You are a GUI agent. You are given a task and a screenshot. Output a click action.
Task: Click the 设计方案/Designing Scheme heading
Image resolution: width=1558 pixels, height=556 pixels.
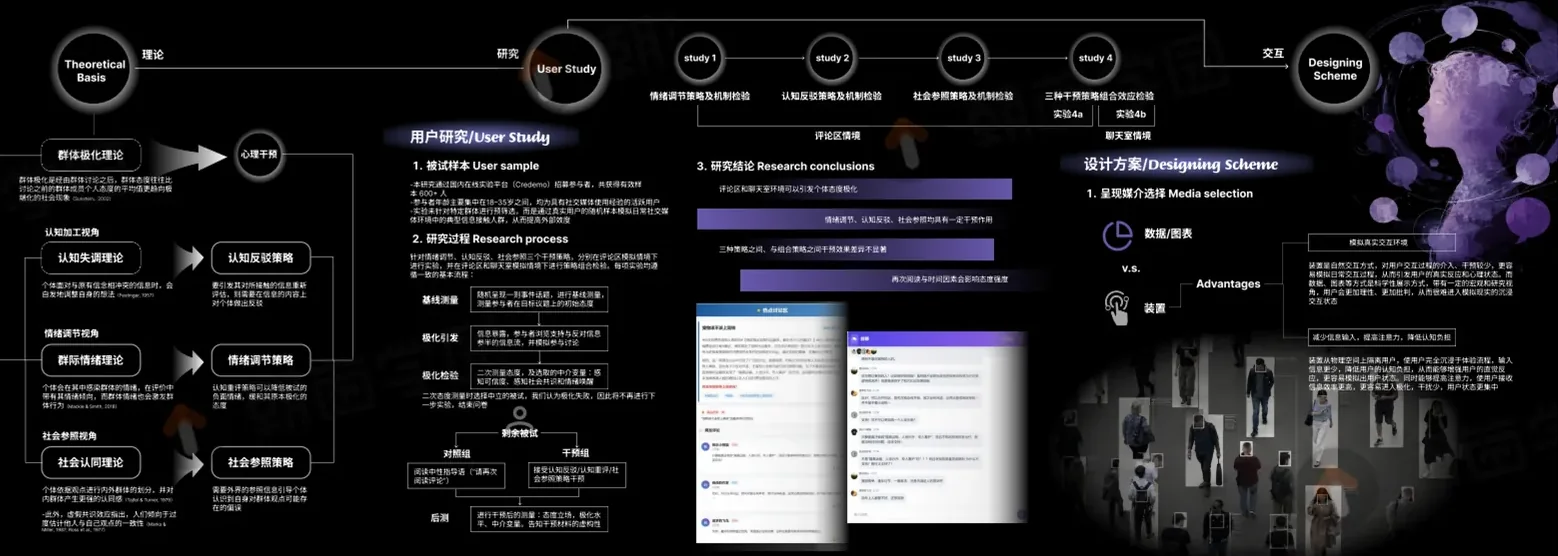(x=1180, y=164)
